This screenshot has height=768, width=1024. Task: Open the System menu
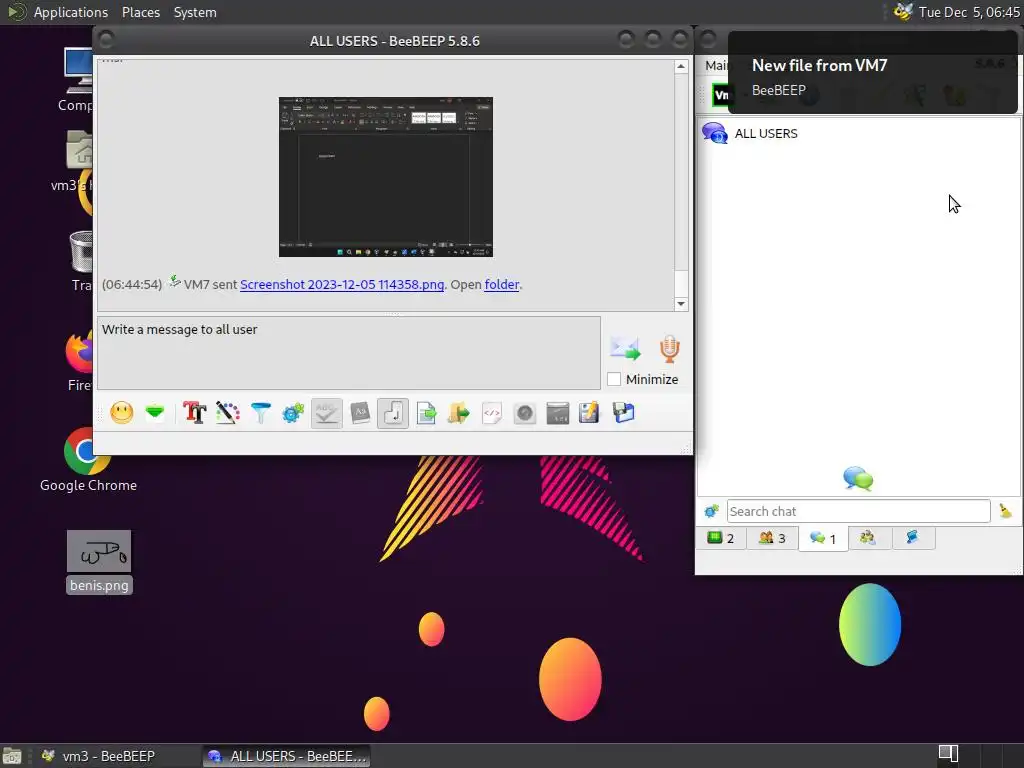pos(195,12)
